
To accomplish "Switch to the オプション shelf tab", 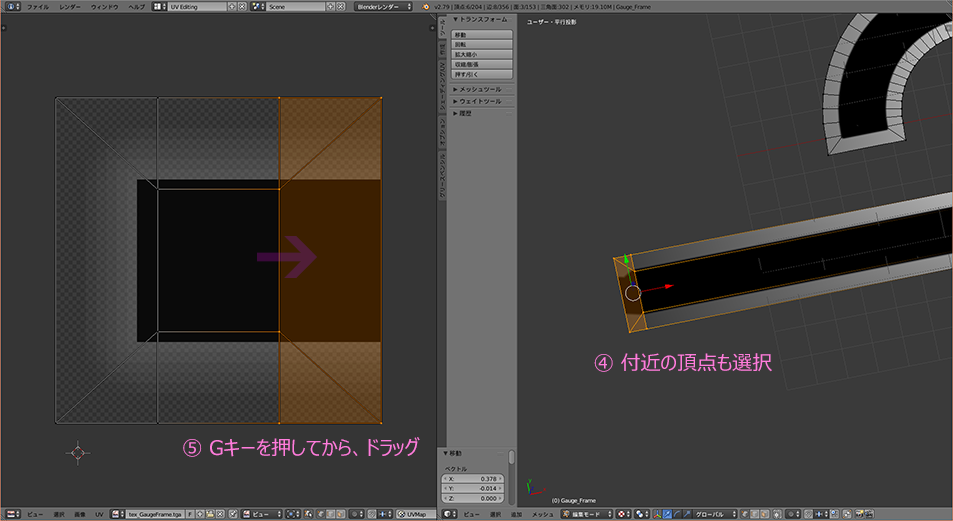I will point(442,131).
